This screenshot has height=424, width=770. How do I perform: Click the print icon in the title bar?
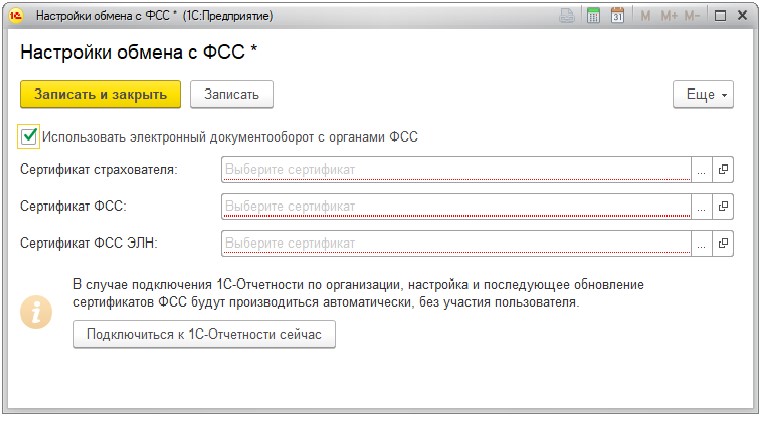567,16
